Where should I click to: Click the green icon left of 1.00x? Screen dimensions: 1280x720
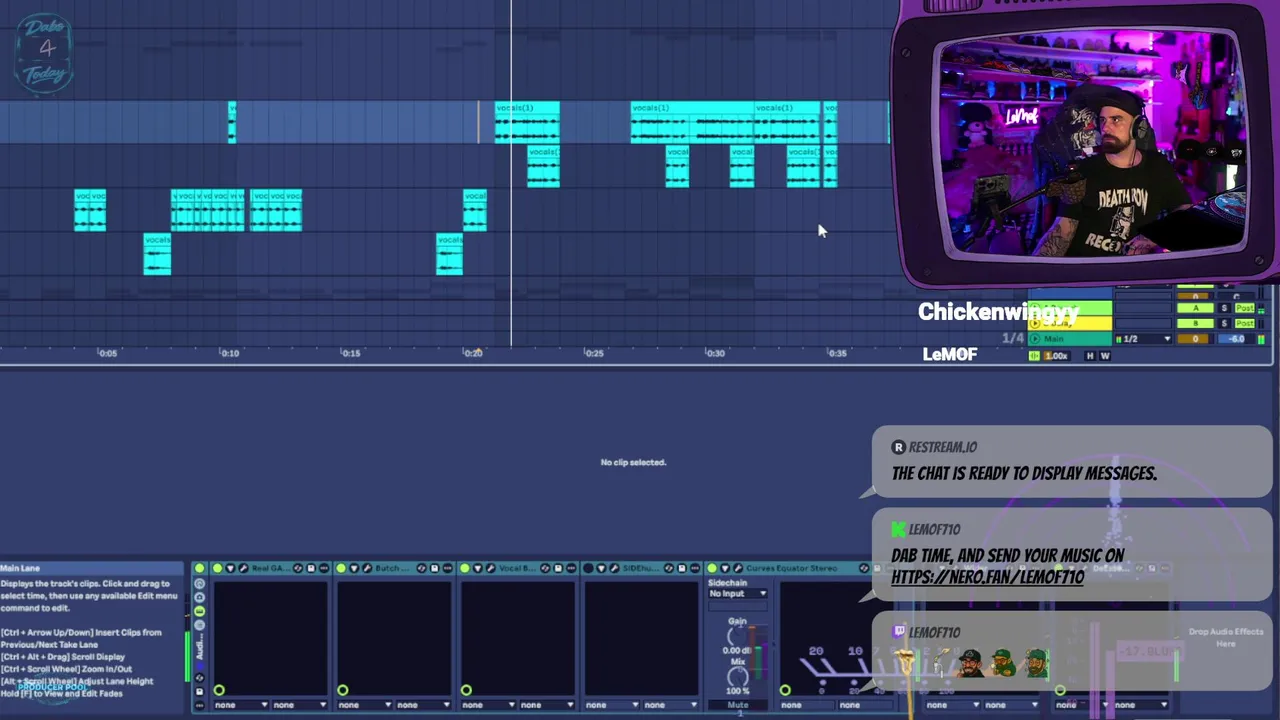pyautogui.click(x=1034, y=356)
